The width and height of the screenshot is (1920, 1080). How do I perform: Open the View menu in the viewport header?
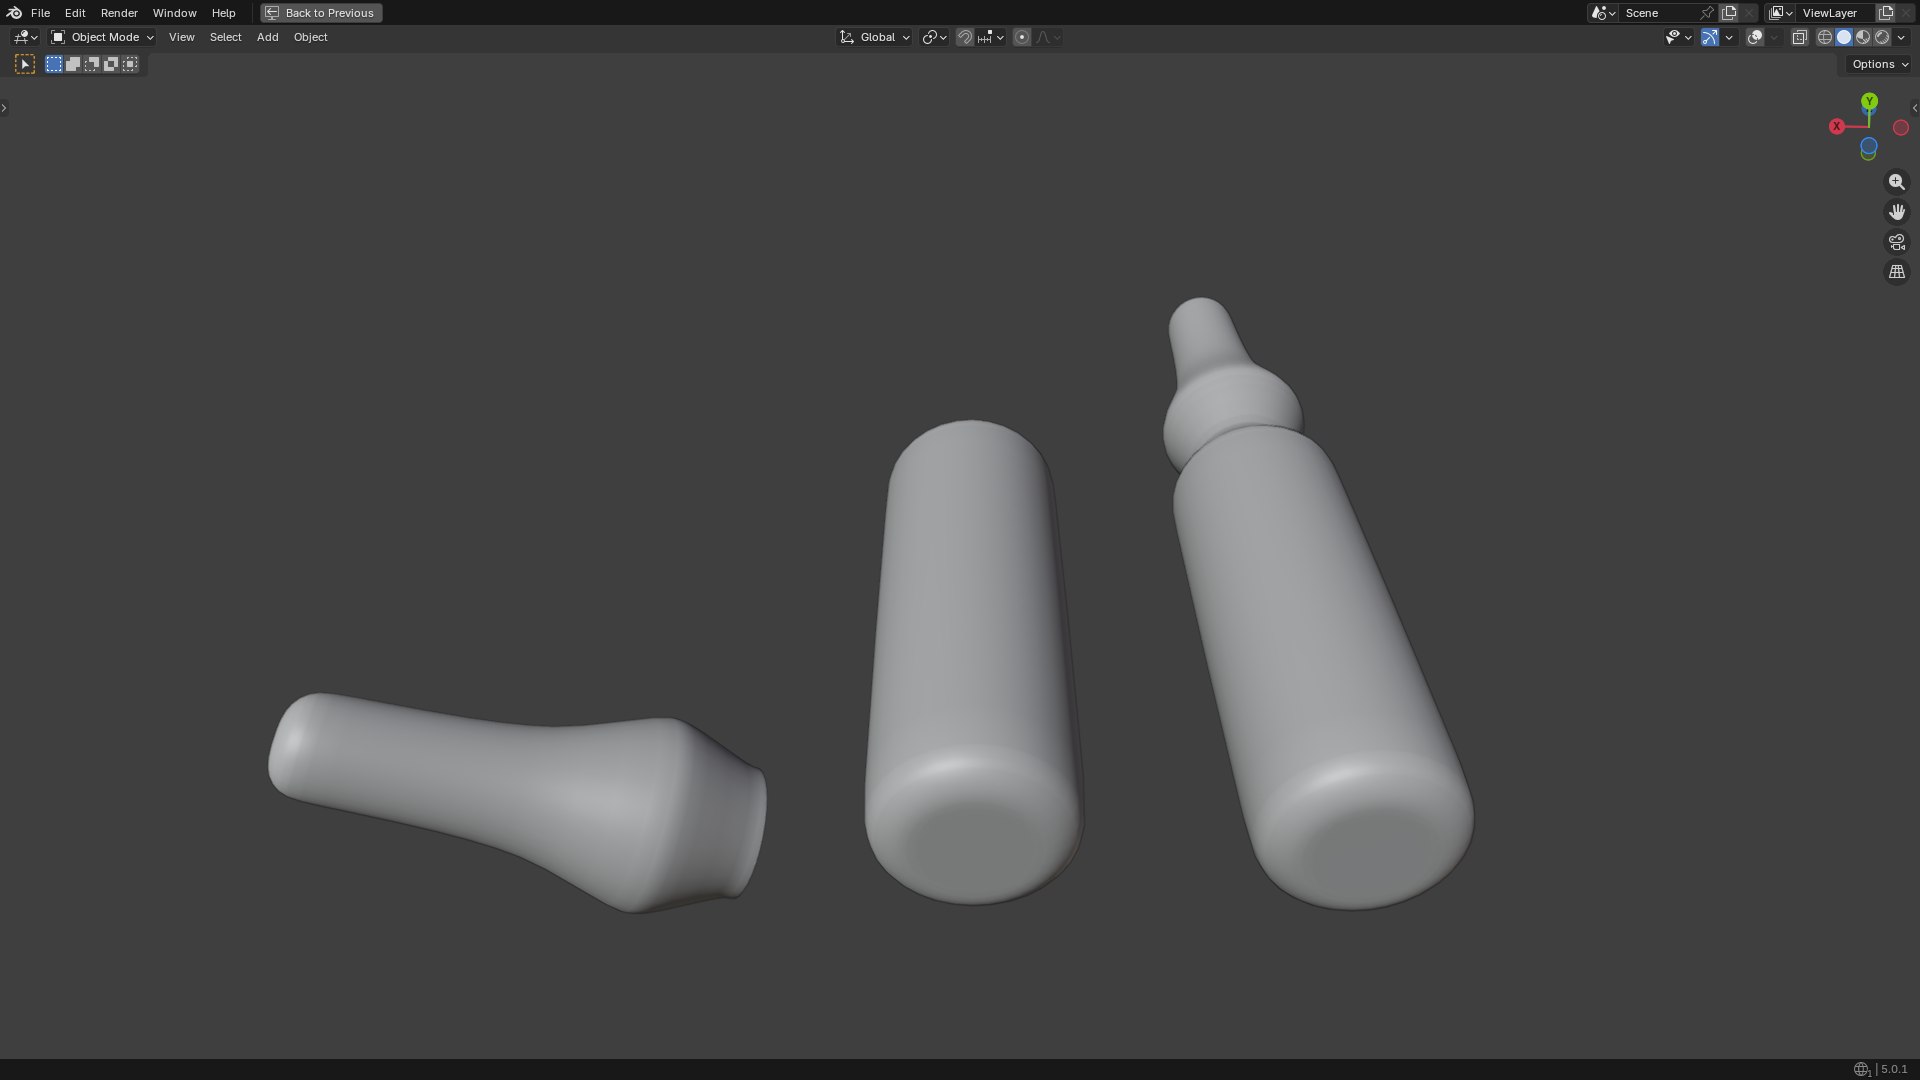(181, 37)
